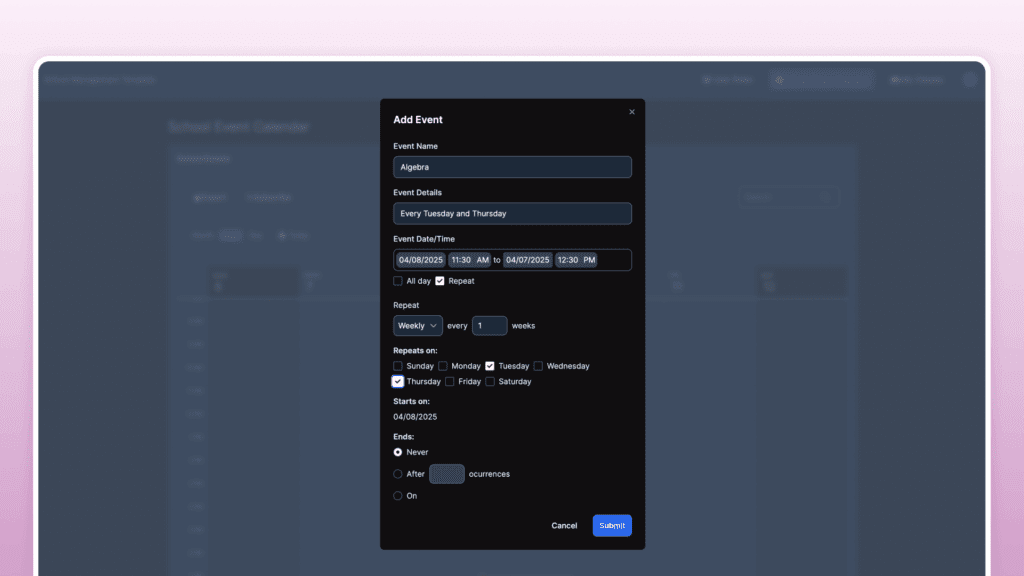Image resolution: width=1024 pixels, height=576 pixels.
Task: Click the Cancel button
Action: (x=564, y=526)
